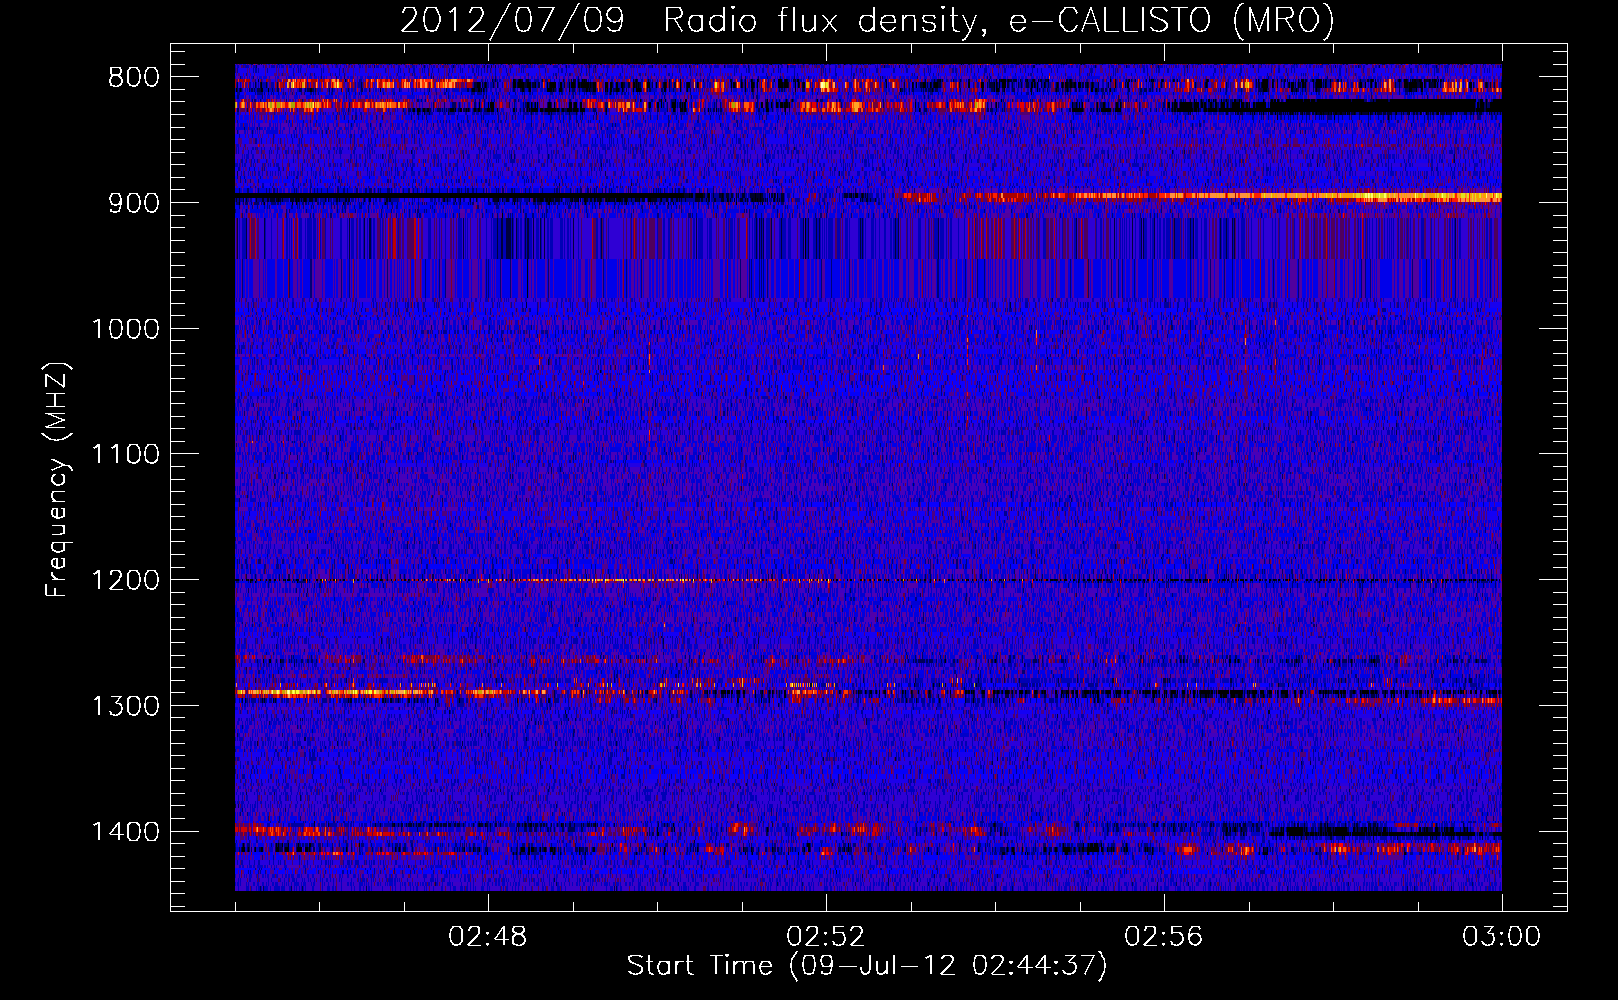This screenshot has width=1618, height=1000.
Task: Click the 800 frequency tick label
Action: 134,78
